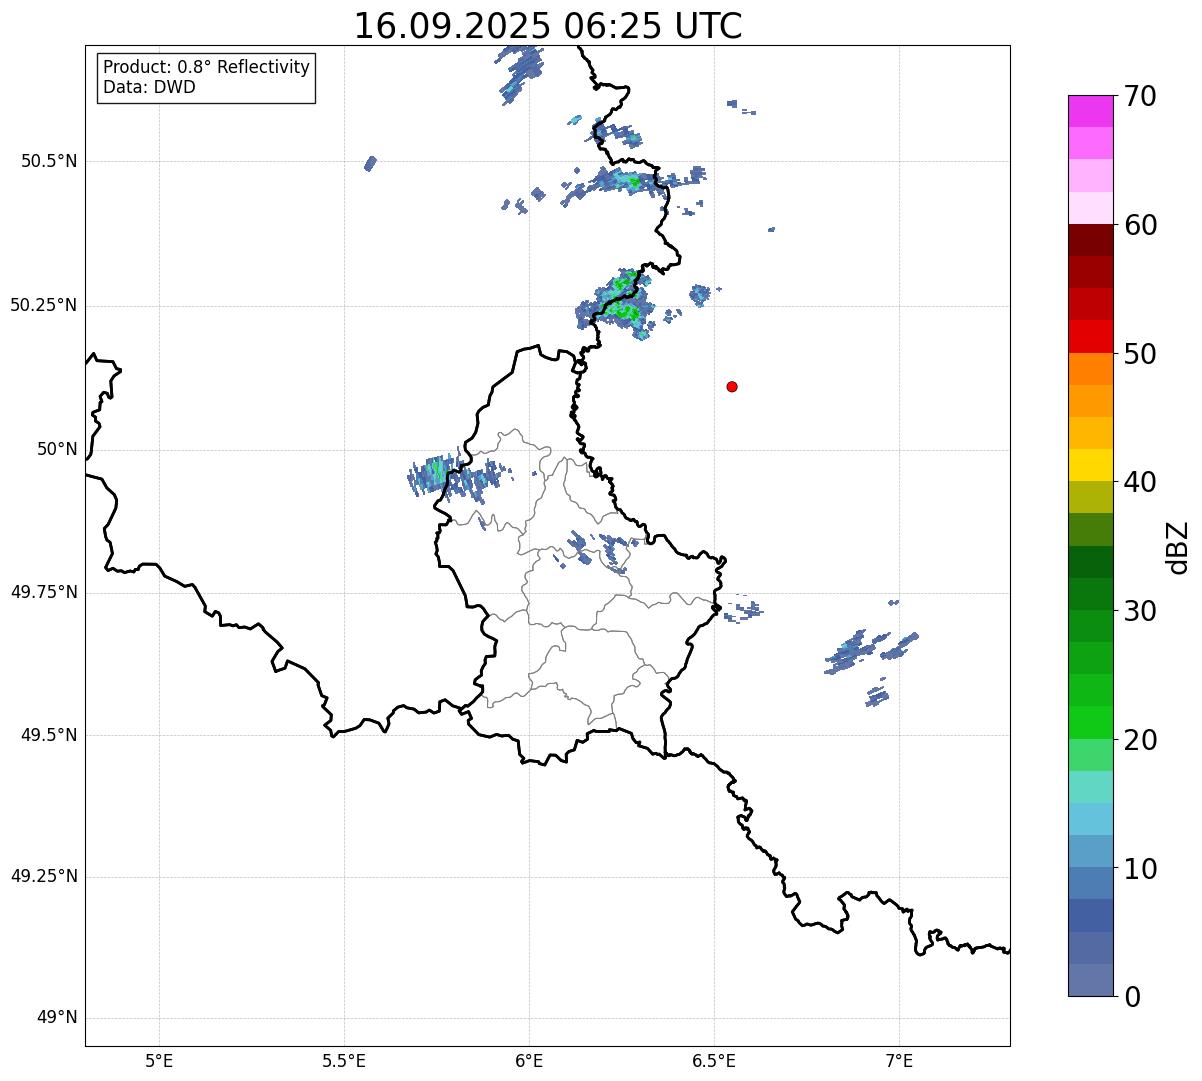Click the magenta top swatch of the colorbar
The width and height of the screenshot is (1202, 1081).
(1090, 111)
